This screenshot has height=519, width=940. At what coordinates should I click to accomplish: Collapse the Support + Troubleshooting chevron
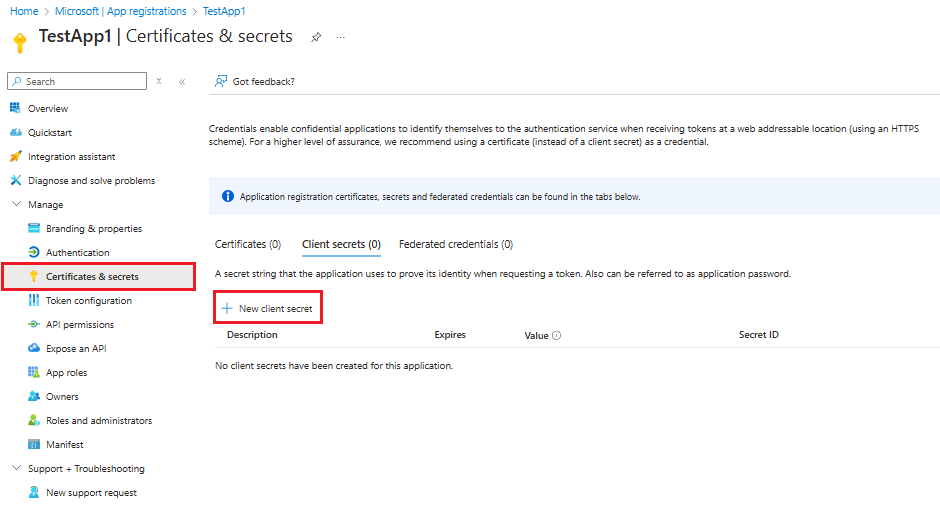(x=16, y=468)
